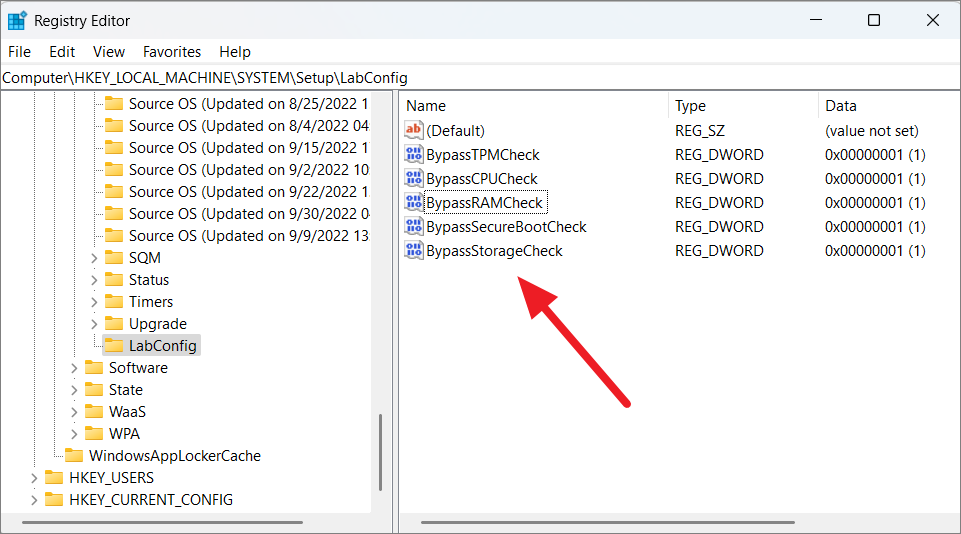Open the Favorites menu
Viewport: 961px width, 534px height.
point(172,51)
